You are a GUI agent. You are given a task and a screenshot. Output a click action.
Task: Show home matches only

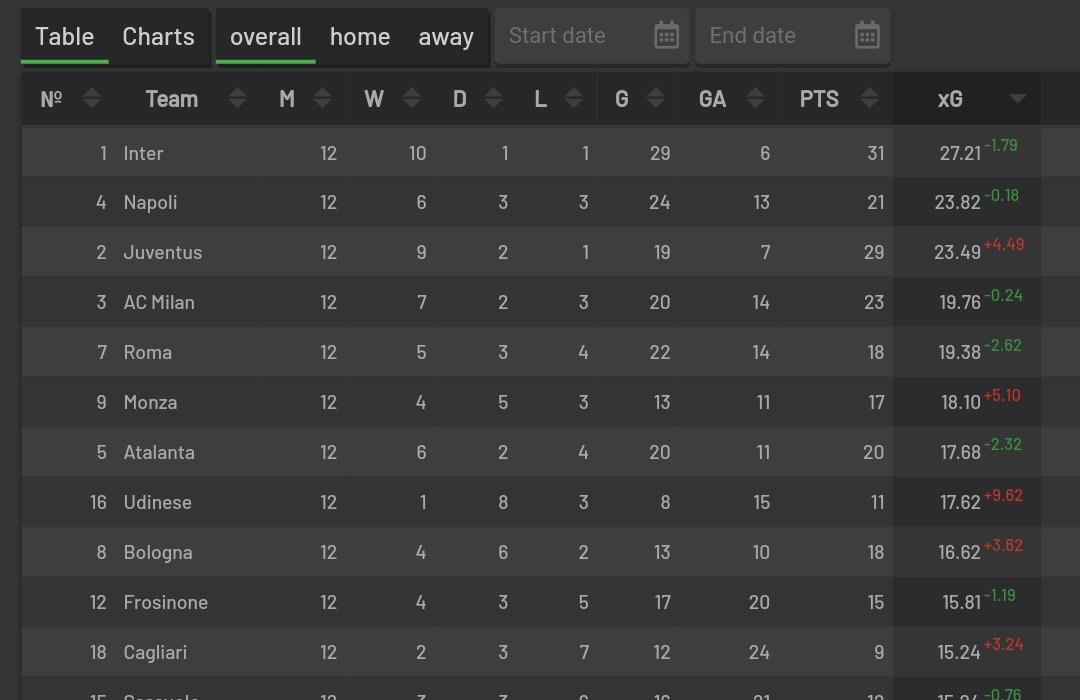(360, 37)
